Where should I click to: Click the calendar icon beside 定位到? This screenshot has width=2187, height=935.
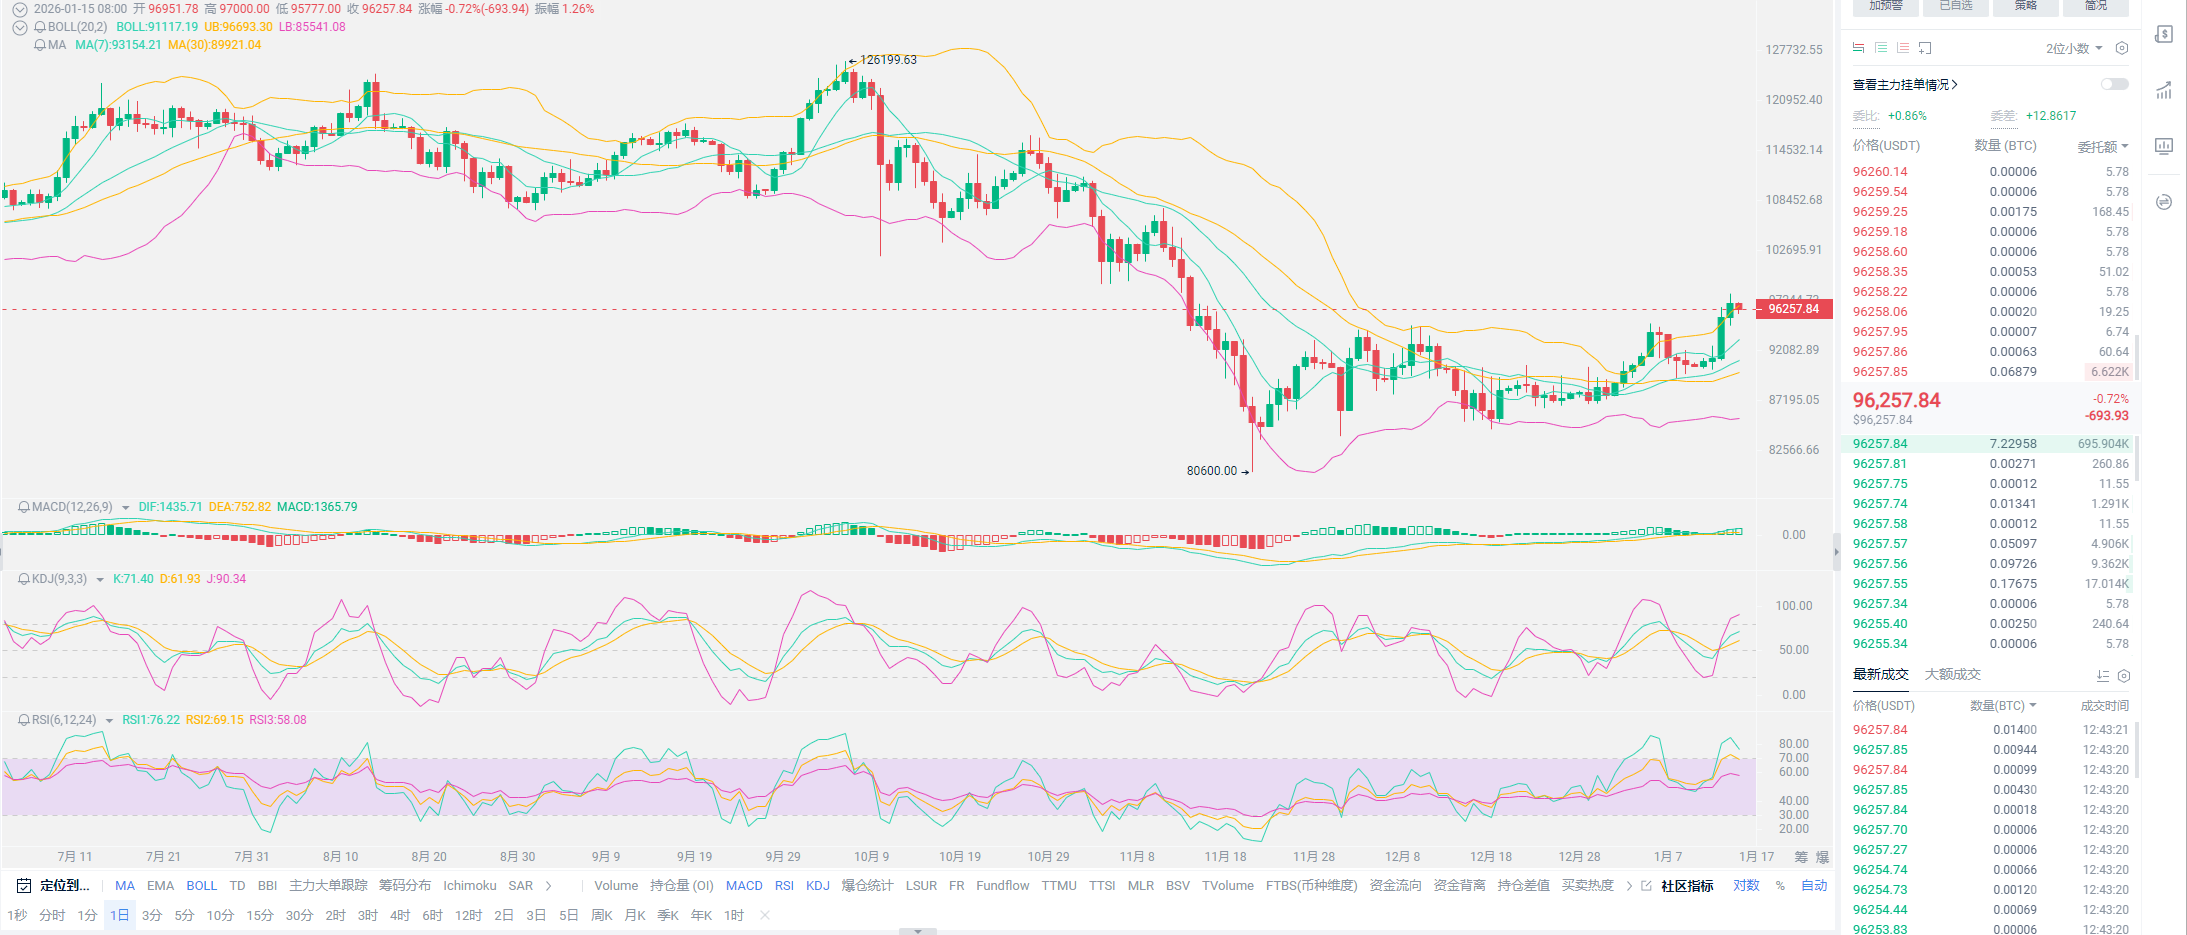[23, 886]
